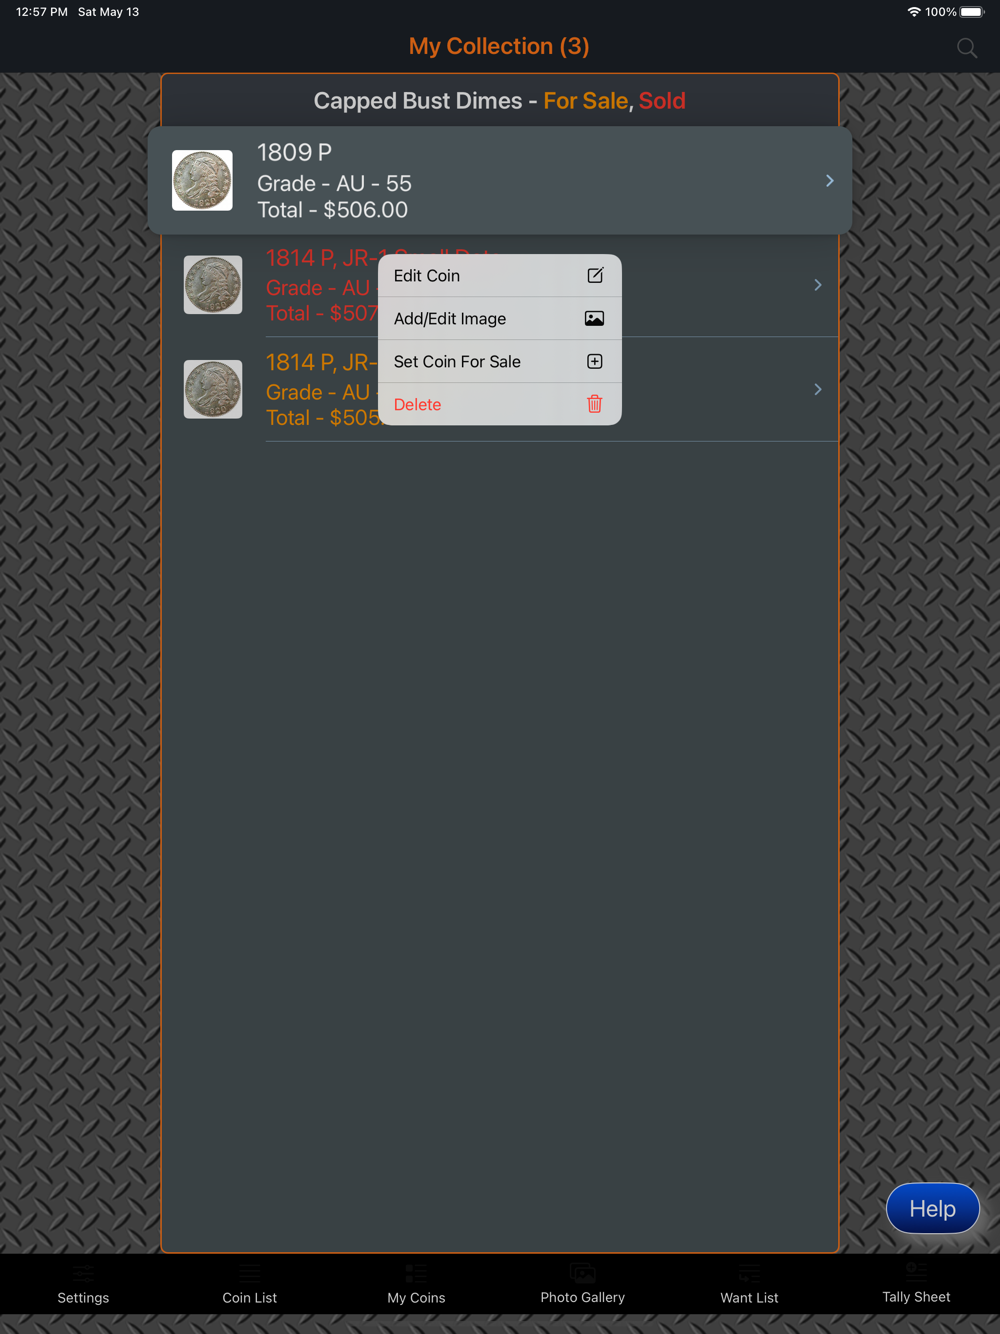This screenshot has height=1334, width=1000.
Task: Click the blue Help button
Action: coord(933,1208)
